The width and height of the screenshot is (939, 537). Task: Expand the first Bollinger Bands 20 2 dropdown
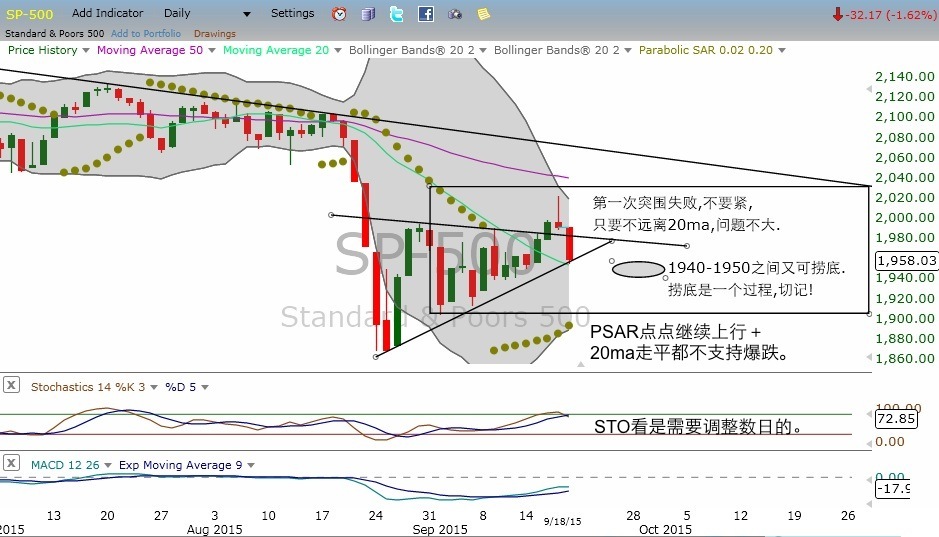(483, 50)
